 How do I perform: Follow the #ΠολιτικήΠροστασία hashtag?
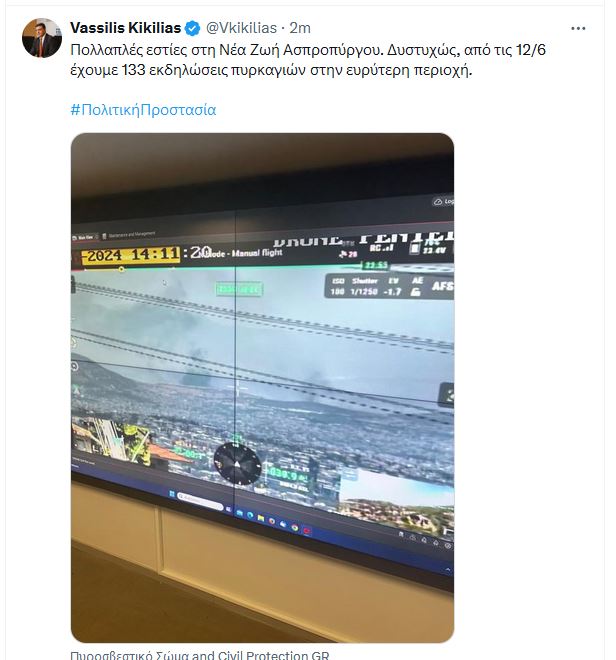(x=143, y=110)
